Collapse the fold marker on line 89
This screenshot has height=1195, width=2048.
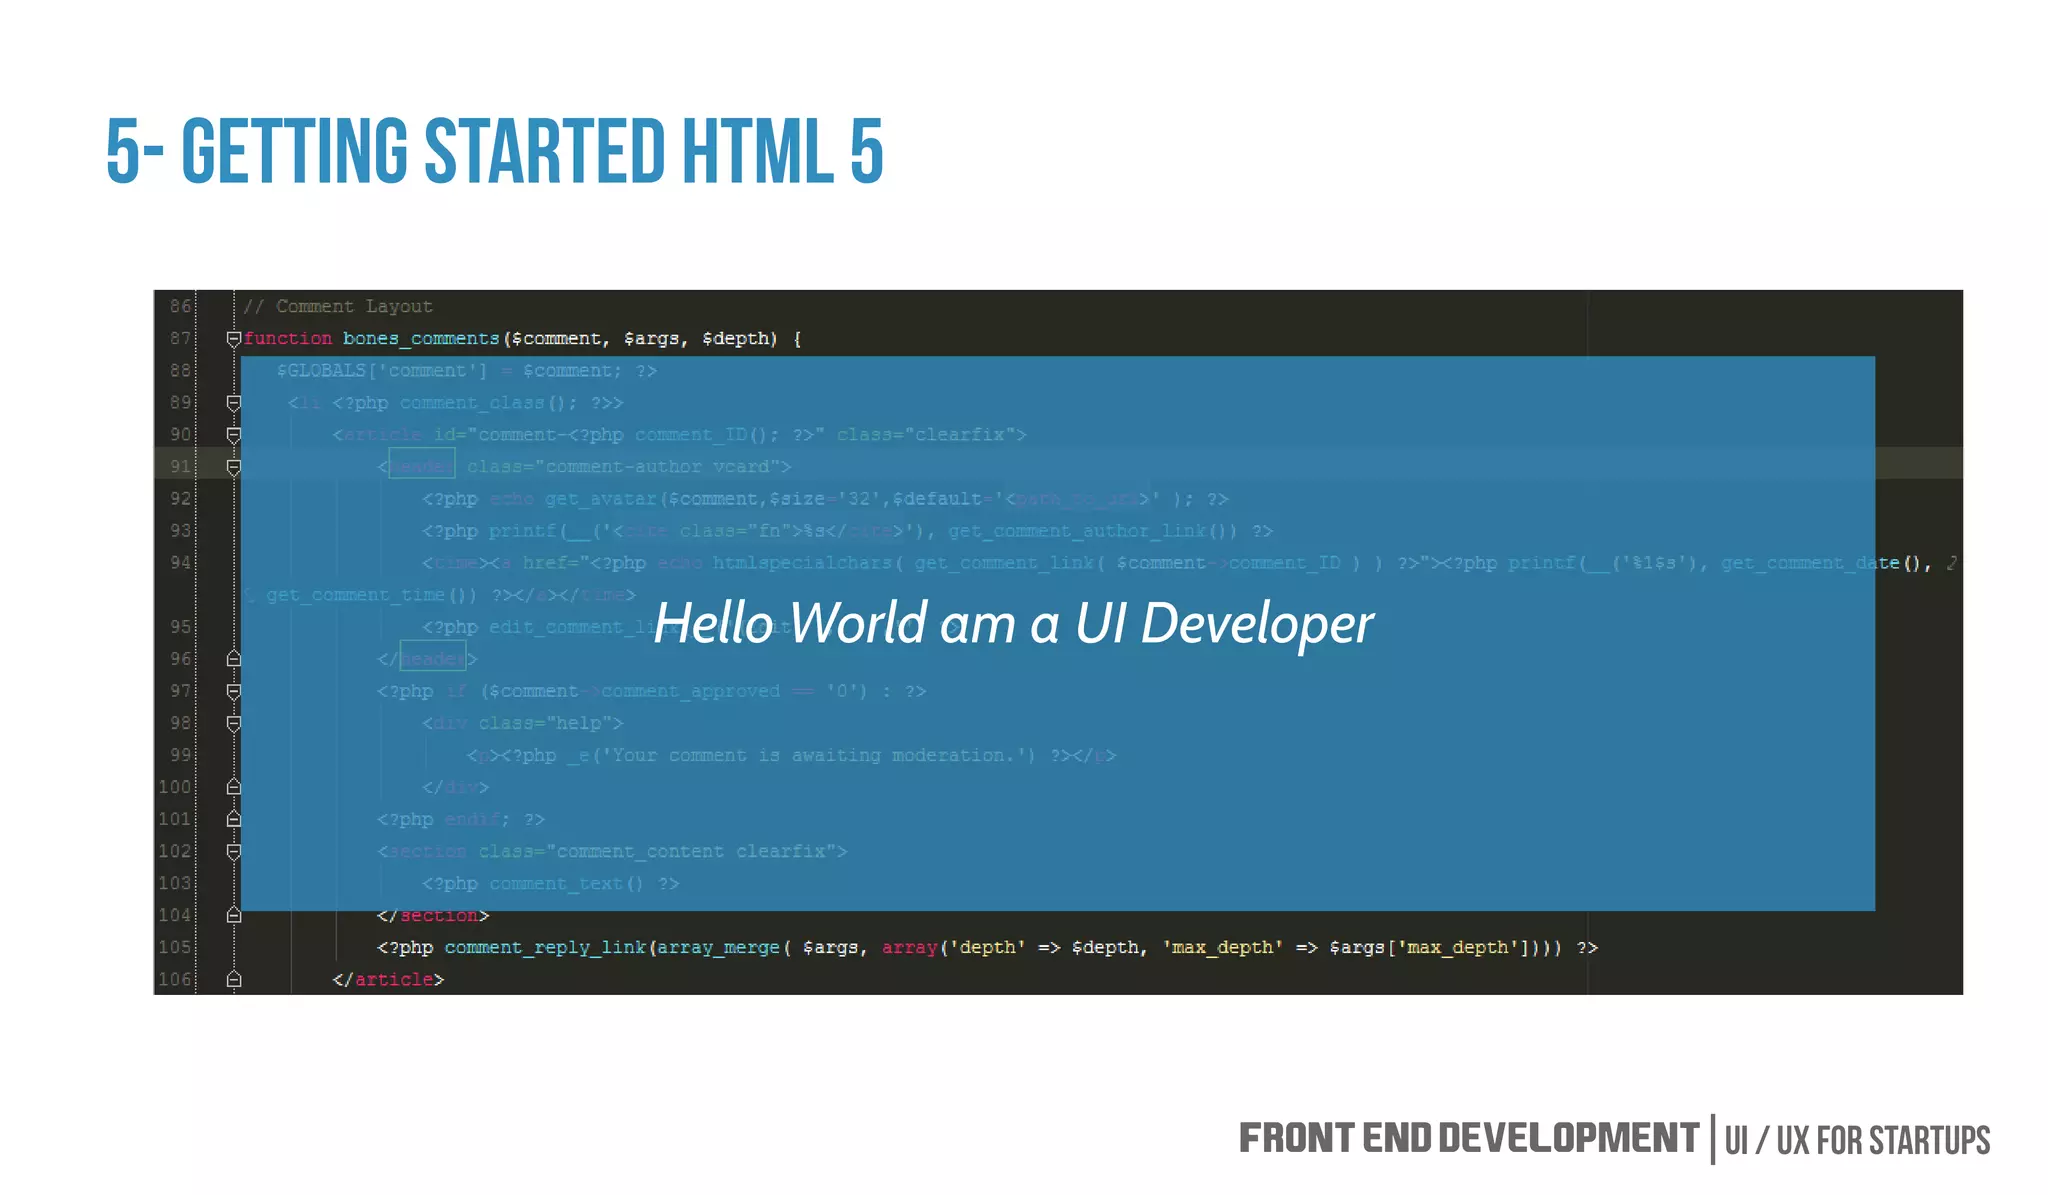pyautogui.click(x=234, y=403)
